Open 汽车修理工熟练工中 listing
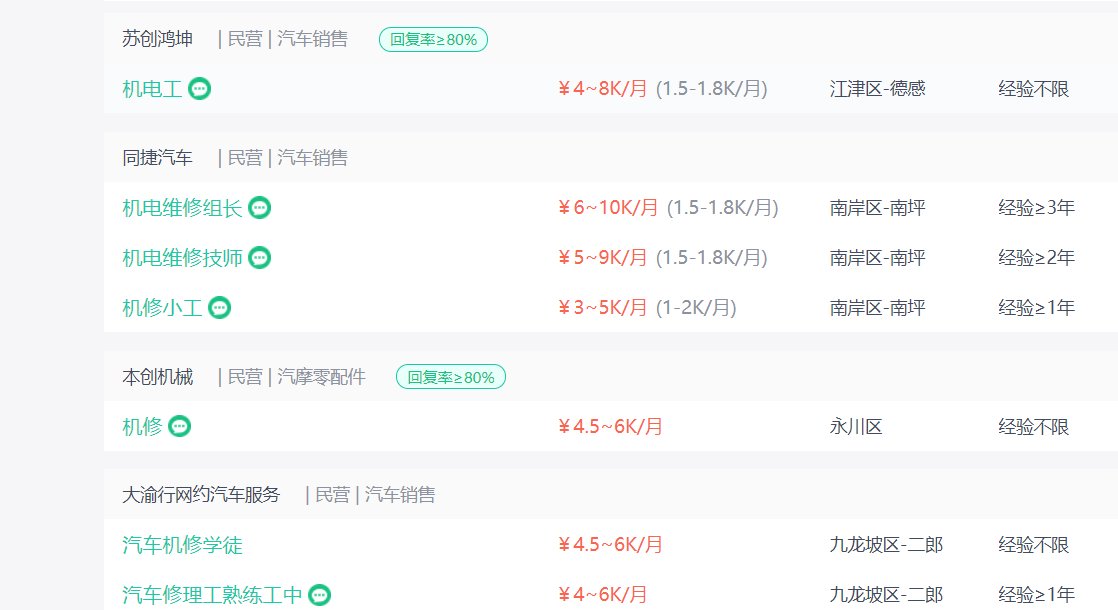The image size is (1118, 610). click(212, 595)
